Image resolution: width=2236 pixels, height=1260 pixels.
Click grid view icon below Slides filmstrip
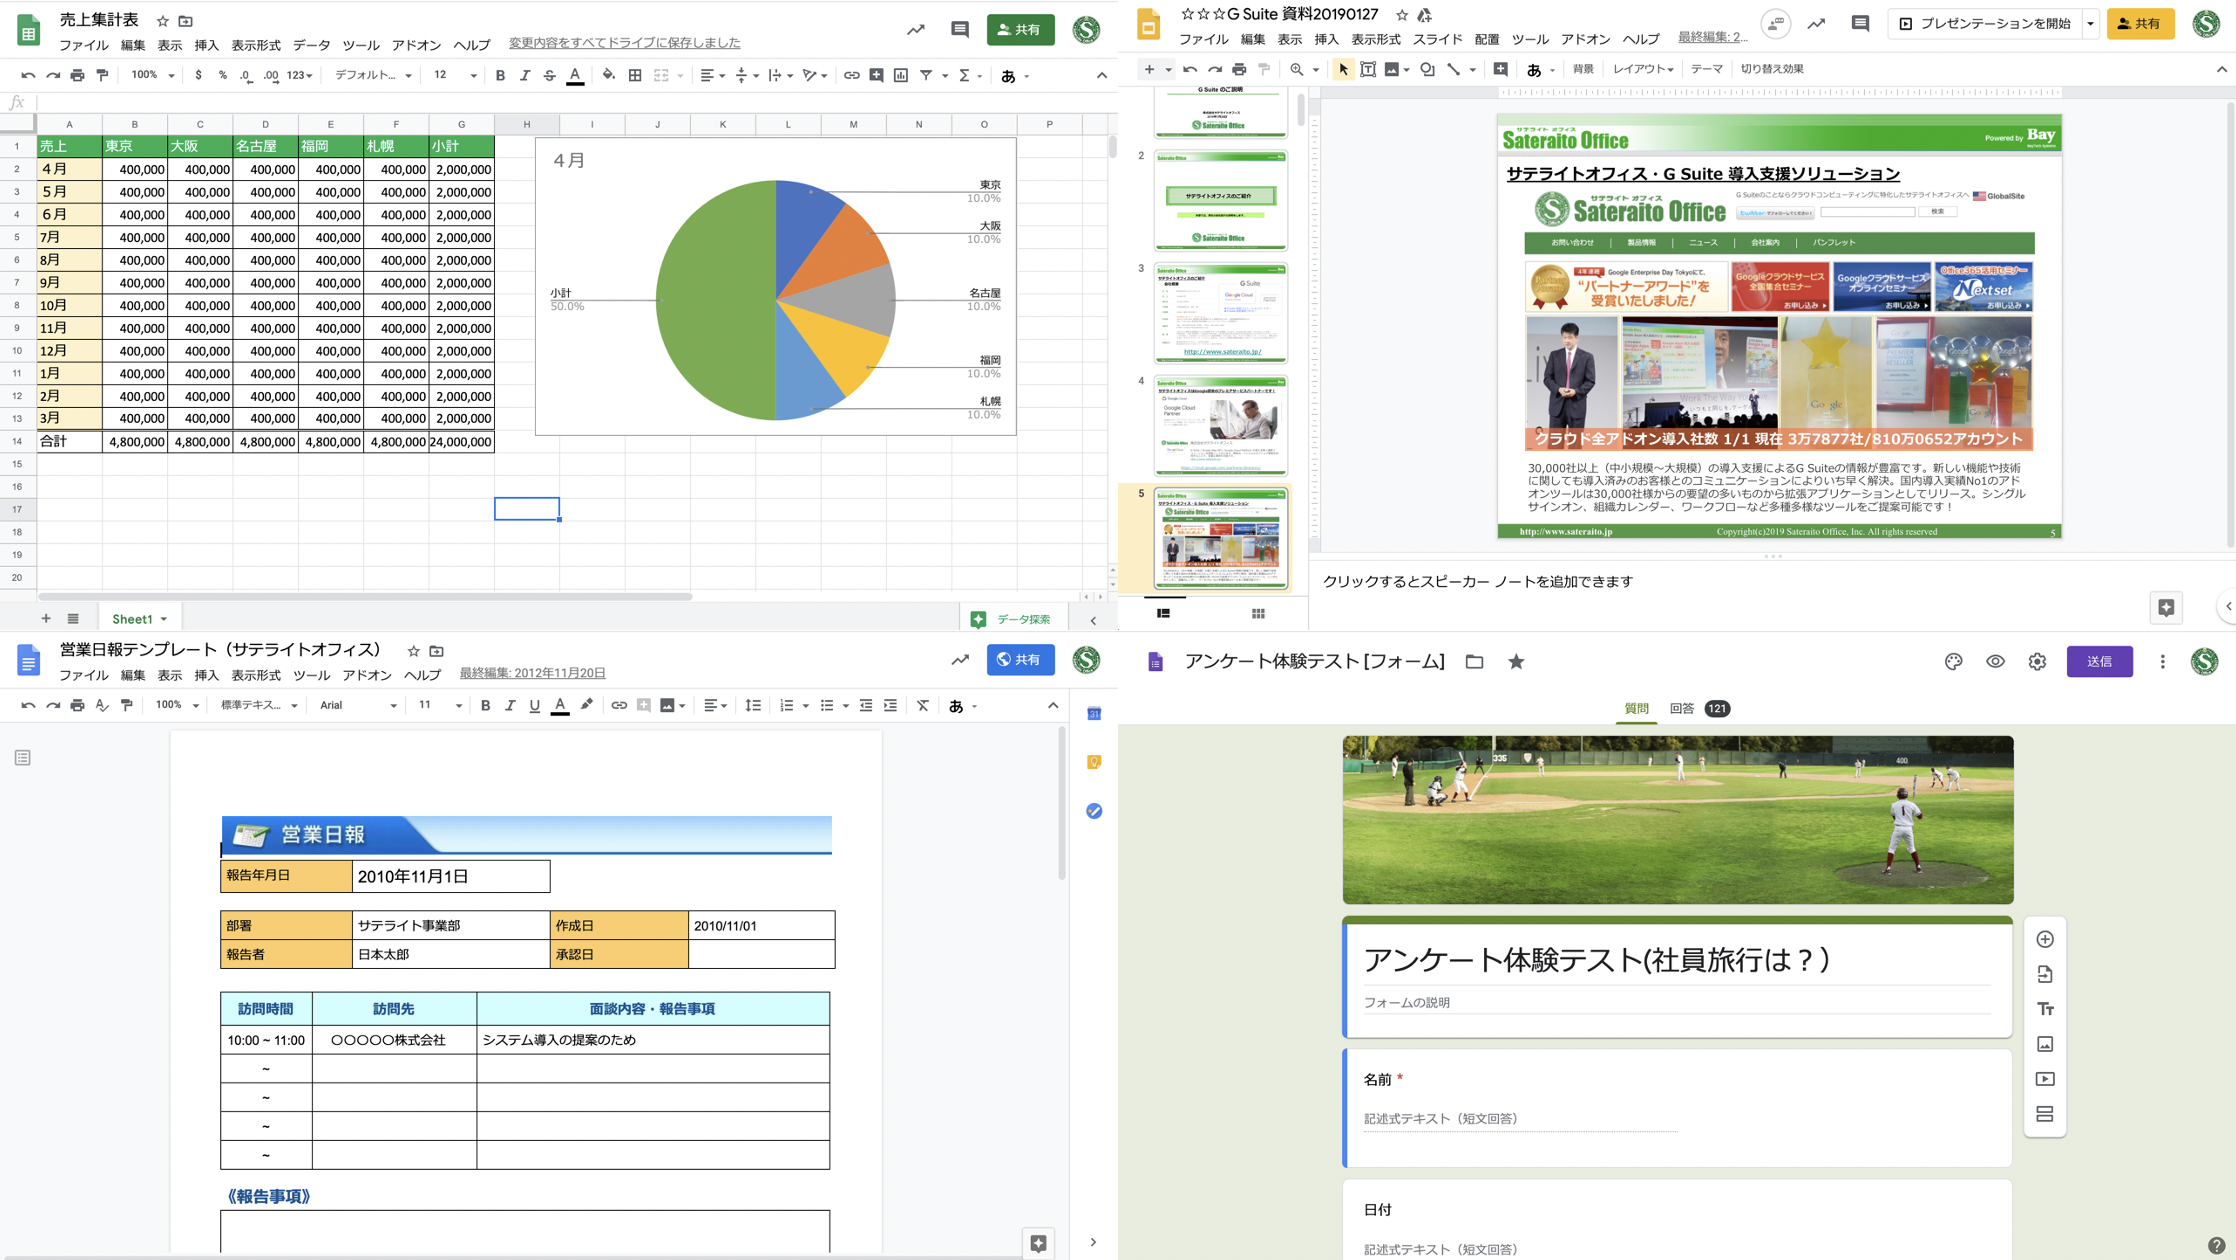point(1258,613)
